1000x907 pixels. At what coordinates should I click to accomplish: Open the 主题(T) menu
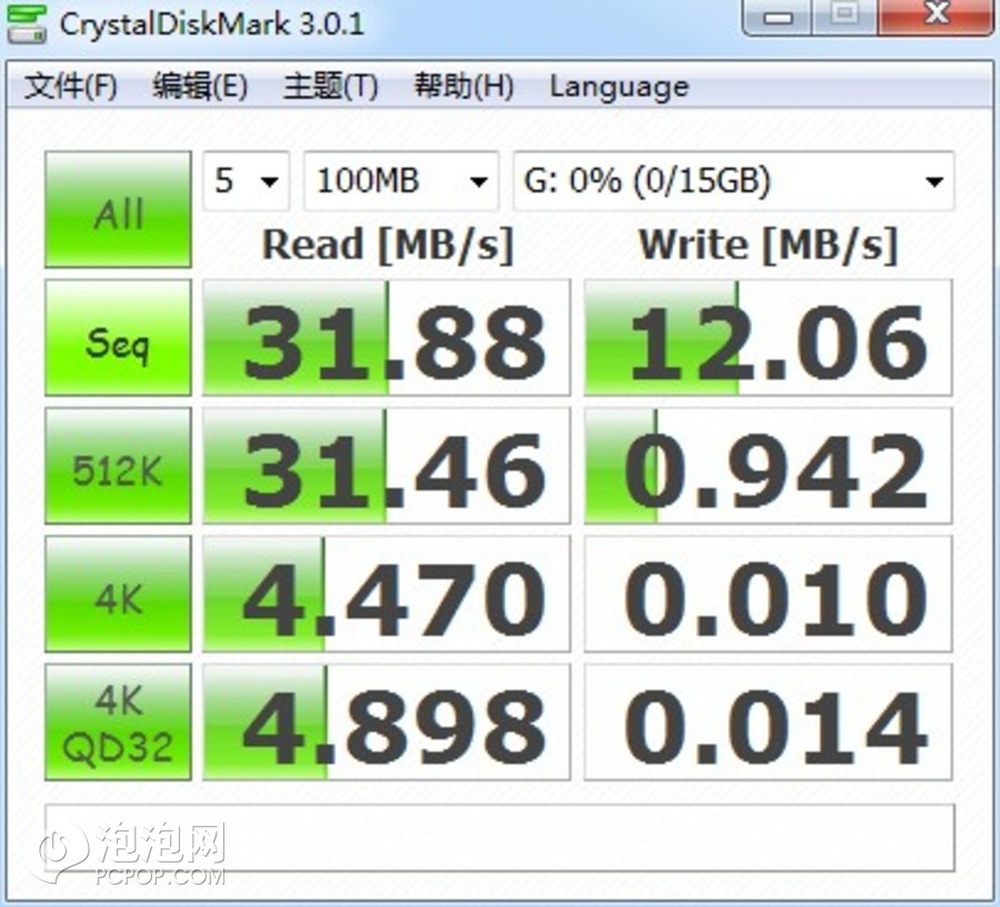[331, 86]
